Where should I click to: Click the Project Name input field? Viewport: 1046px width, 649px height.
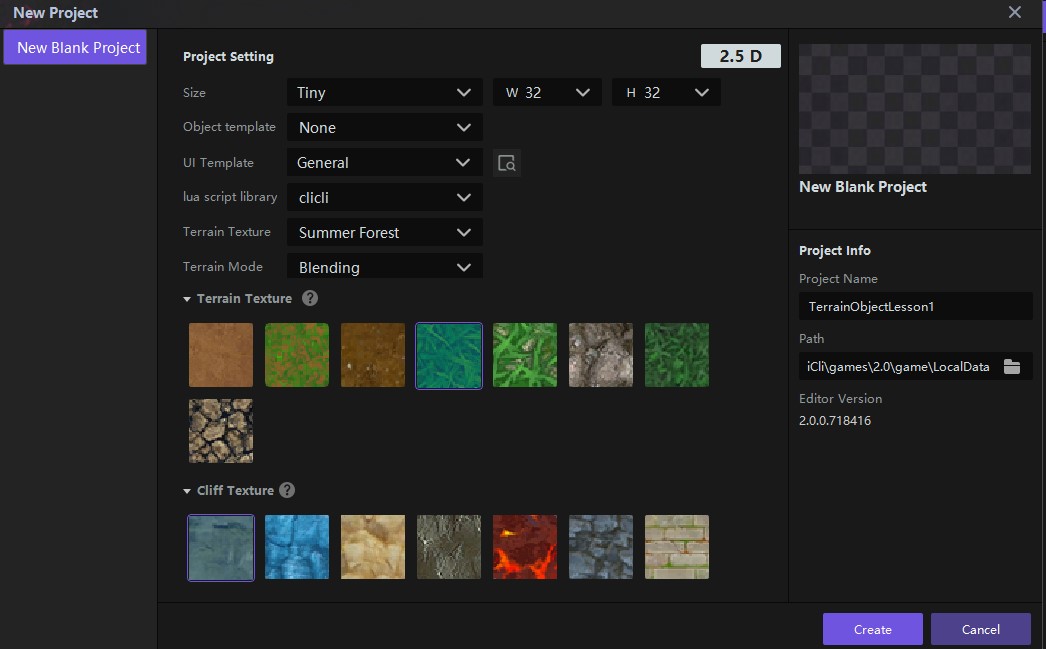click(915, 307)
